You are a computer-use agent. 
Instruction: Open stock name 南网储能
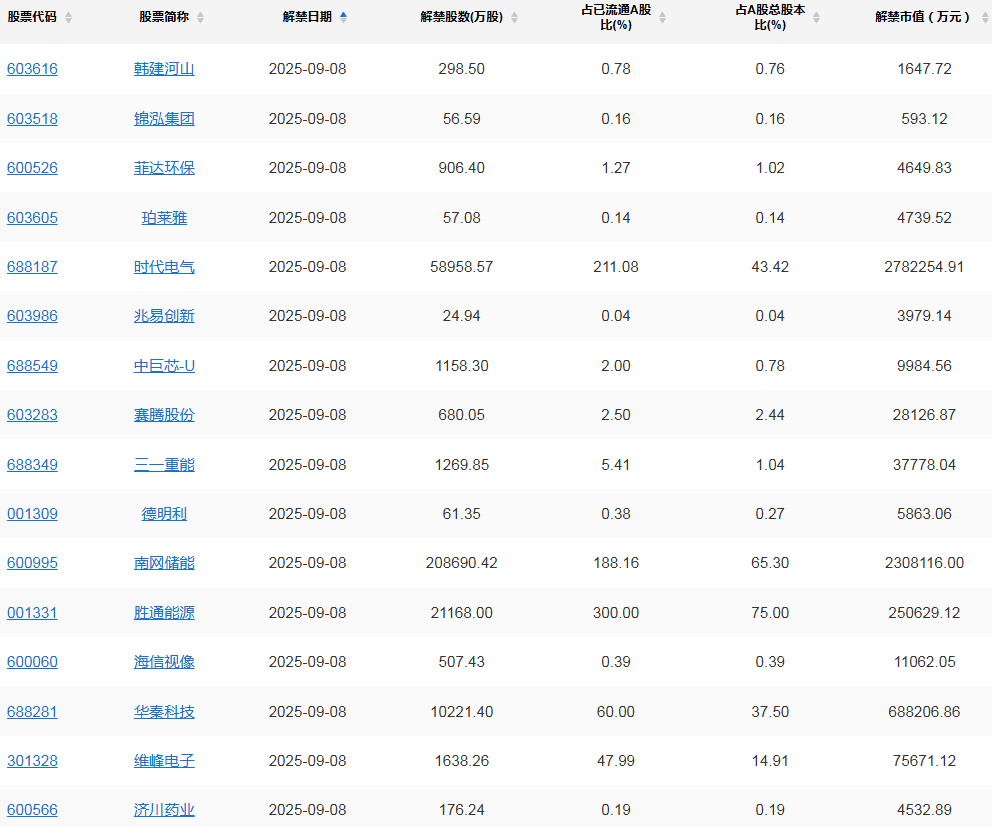[164, 563]
